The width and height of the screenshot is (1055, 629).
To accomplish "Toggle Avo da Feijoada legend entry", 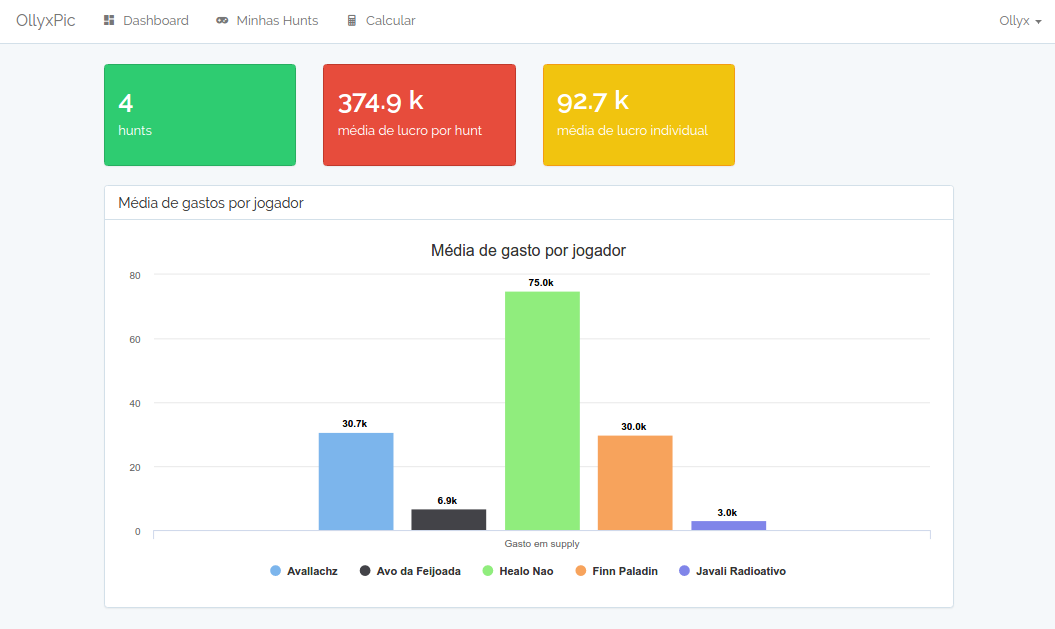I will pos(418,571).
